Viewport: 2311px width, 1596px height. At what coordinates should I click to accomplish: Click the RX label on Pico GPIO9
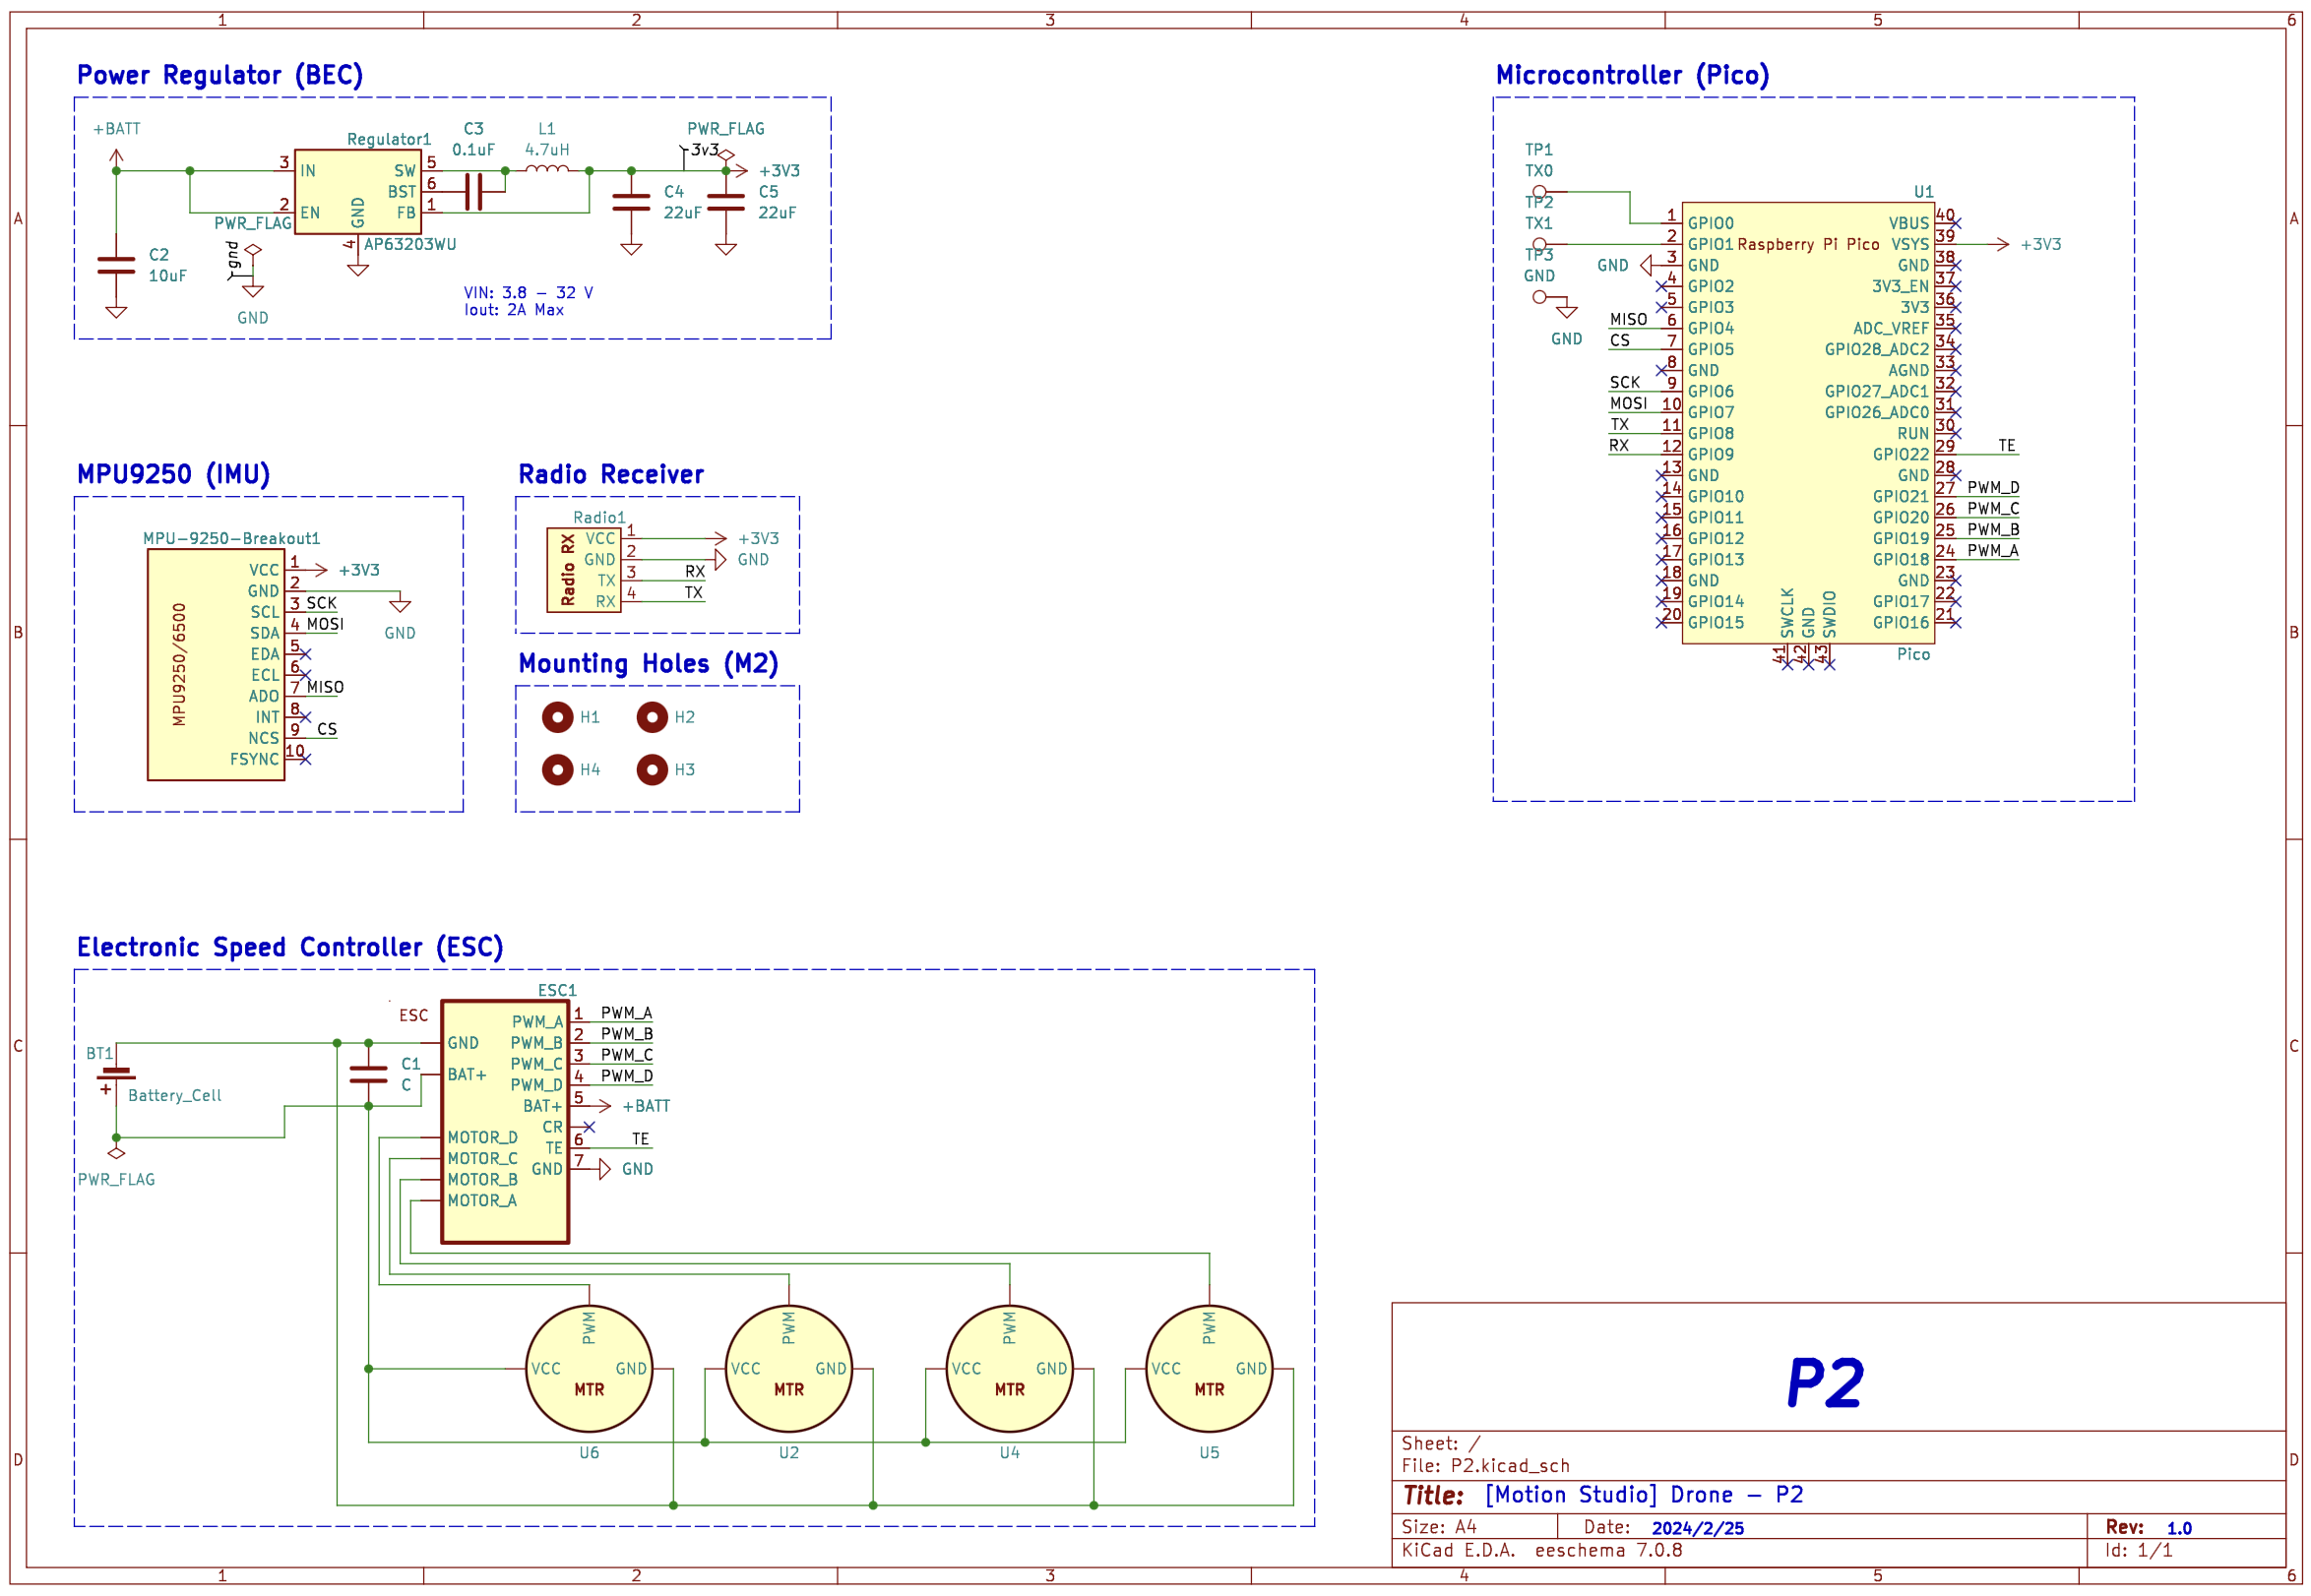pyautogui.click(x=1619, y=445)
